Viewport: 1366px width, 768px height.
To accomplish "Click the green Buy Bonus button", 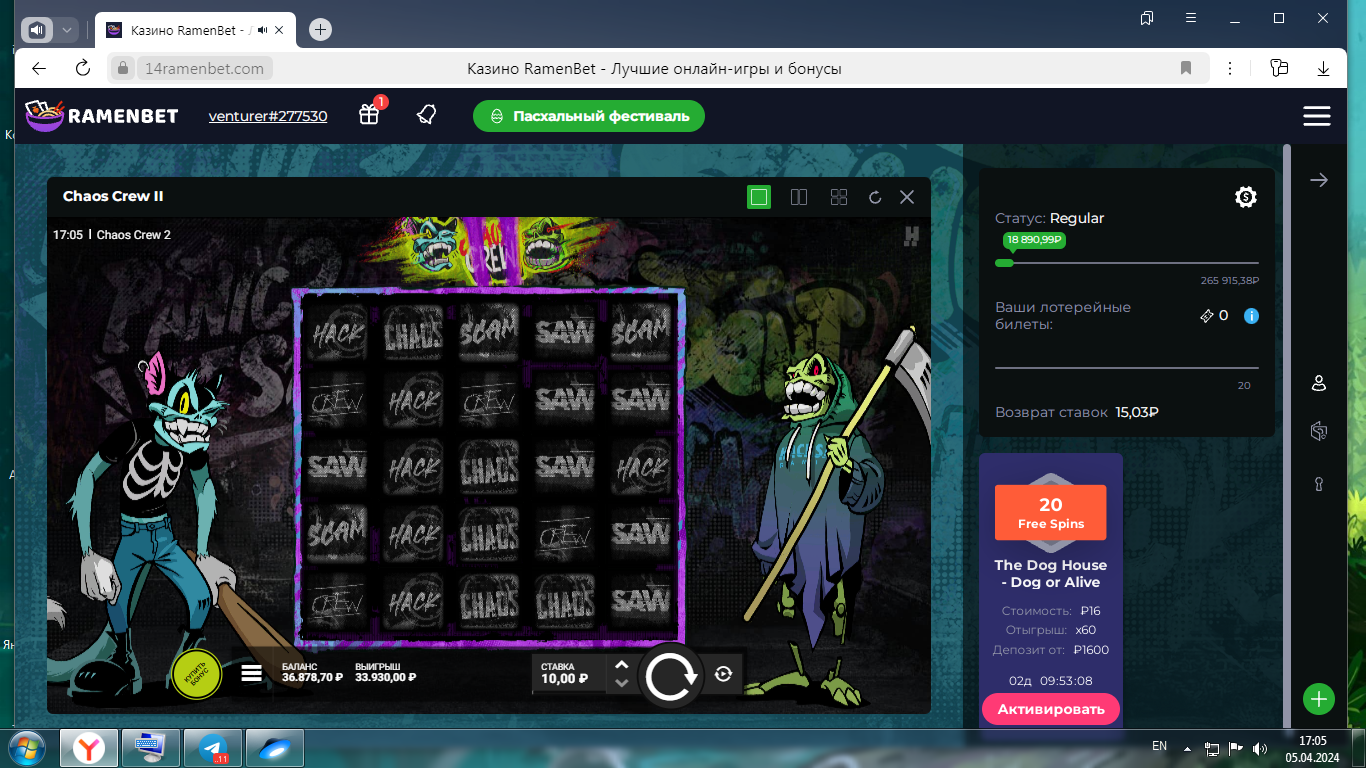I will 196,673.
